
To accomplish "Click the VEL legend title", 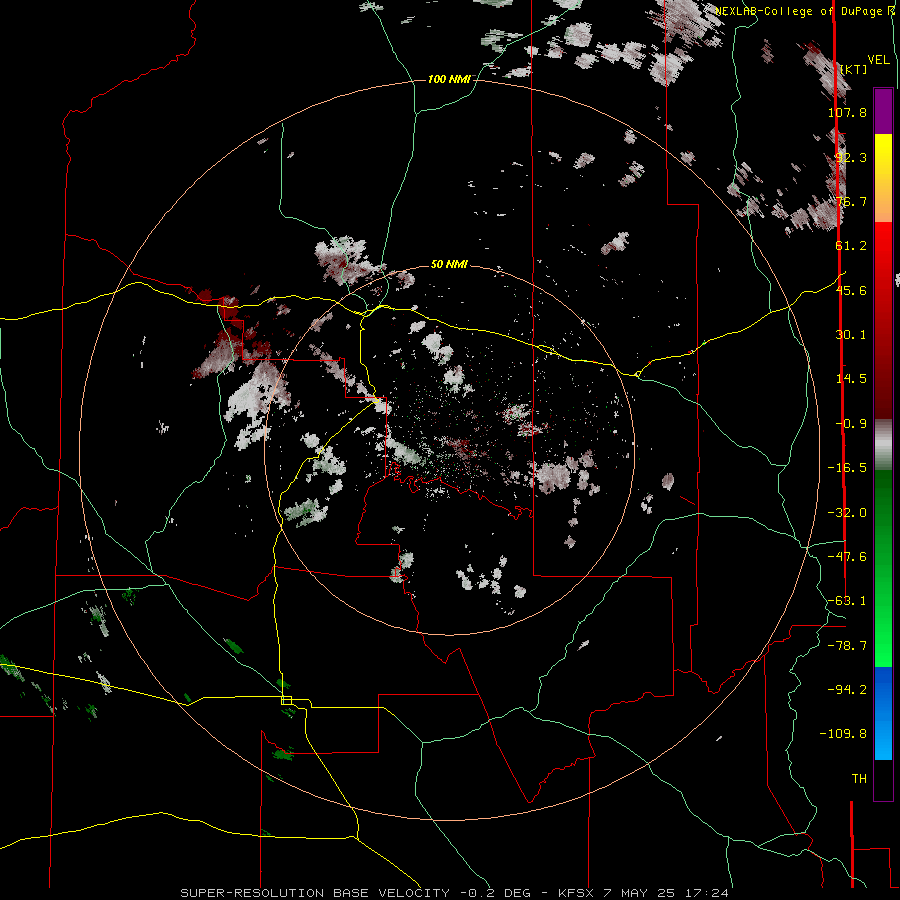I will point(878,60).
